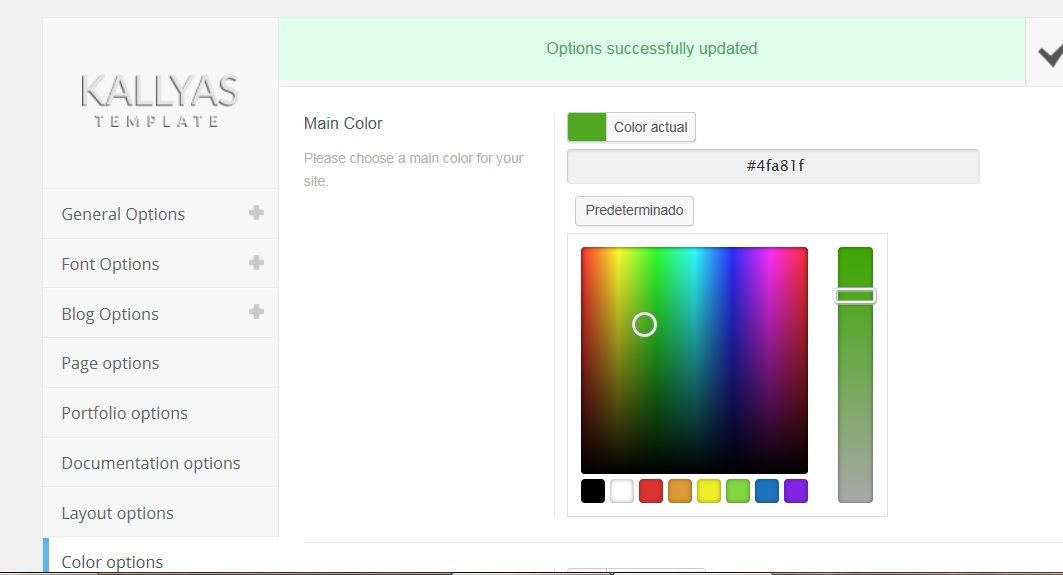Pick the white palette swatch
1063x575 pixels.
[x=622, y=491]
